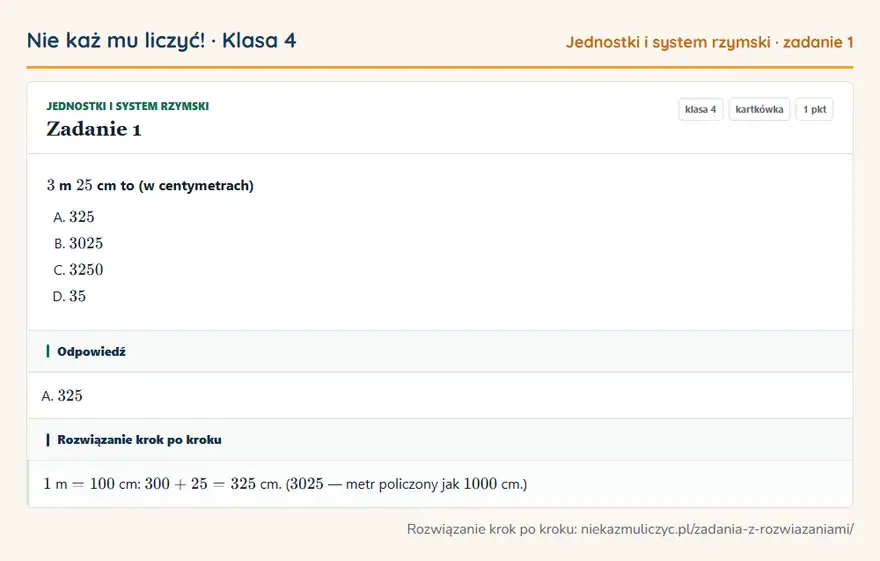Click the answer 'A. 325' under Odpowiedź
Screen dimensions: 880x561
[x=62, y=396]
